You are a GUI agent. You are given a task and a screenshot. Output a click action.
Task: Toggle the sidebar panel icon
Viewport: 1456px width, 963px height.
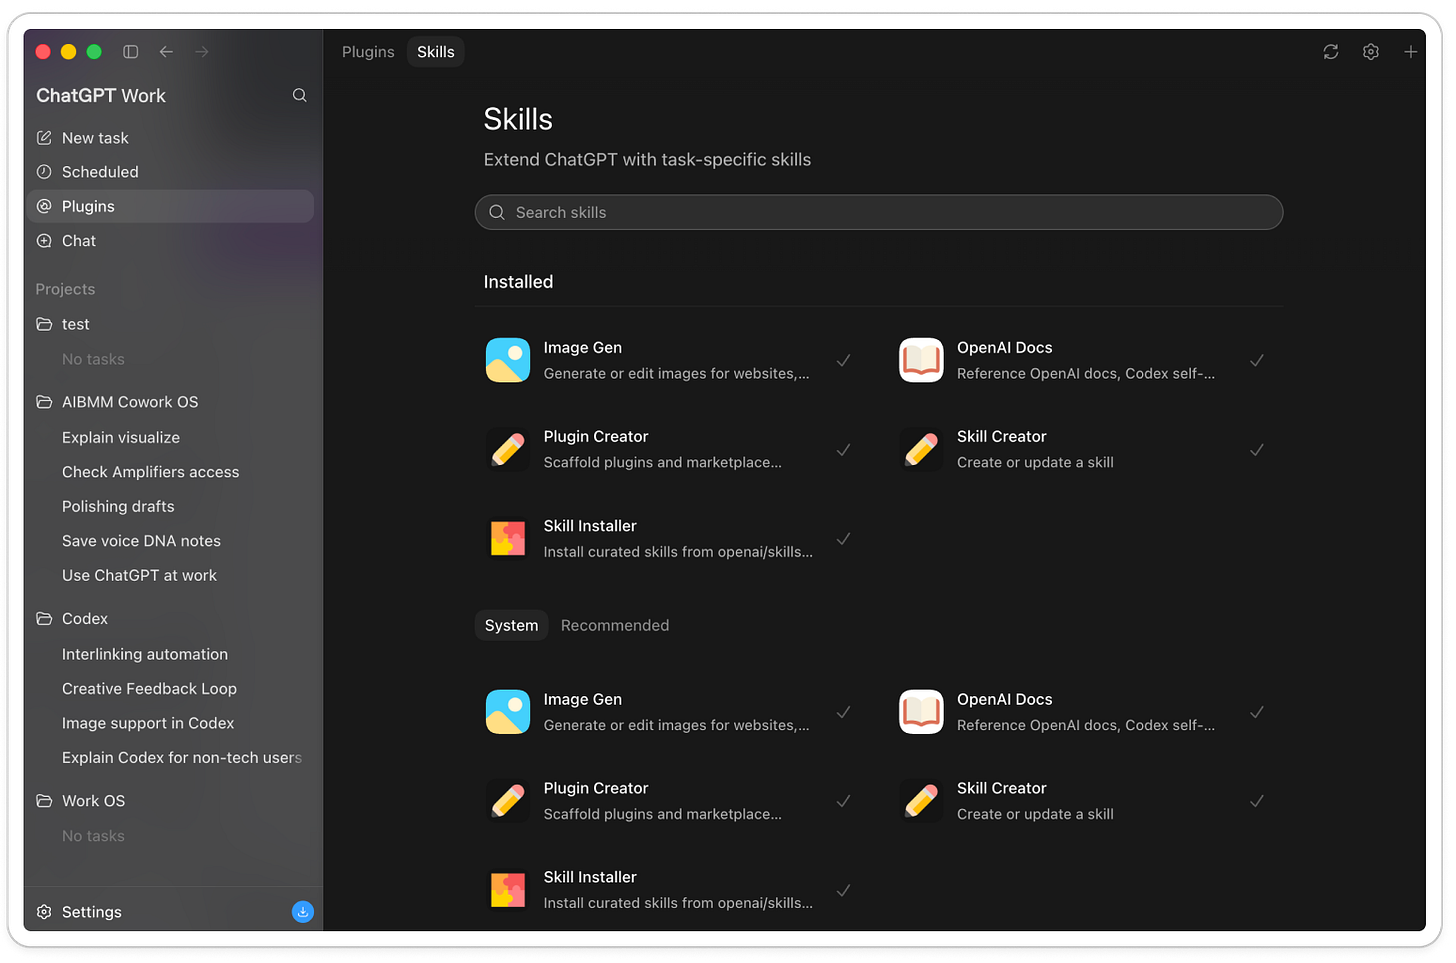click(x=130, y=52)
